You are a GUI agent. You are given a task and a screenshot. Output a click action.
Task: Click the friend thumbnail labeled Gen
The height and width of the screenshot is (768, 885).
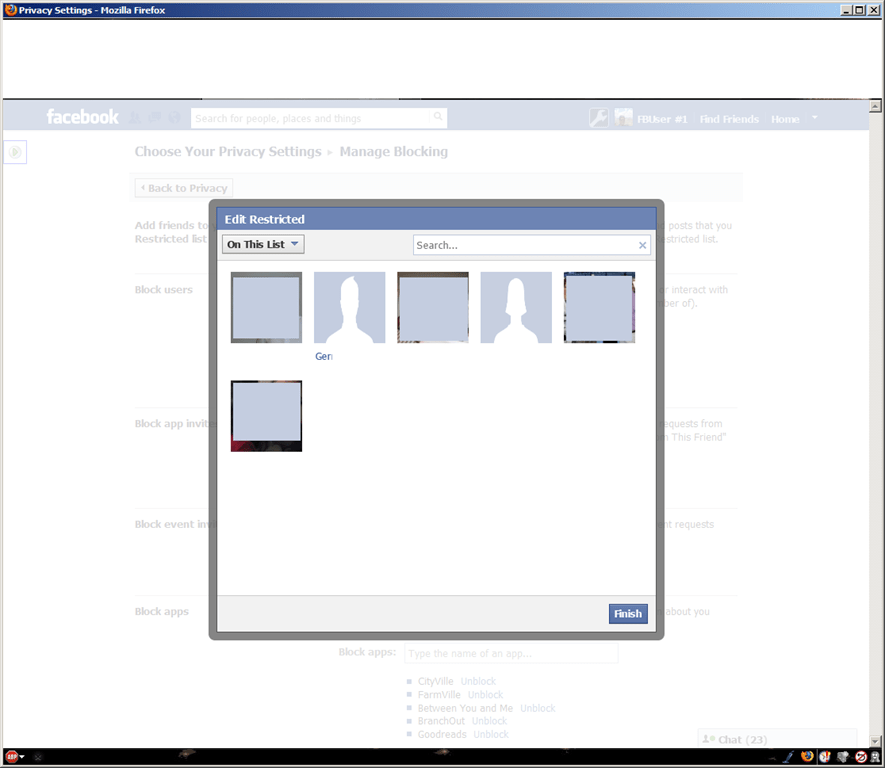(x=349, y=308)
